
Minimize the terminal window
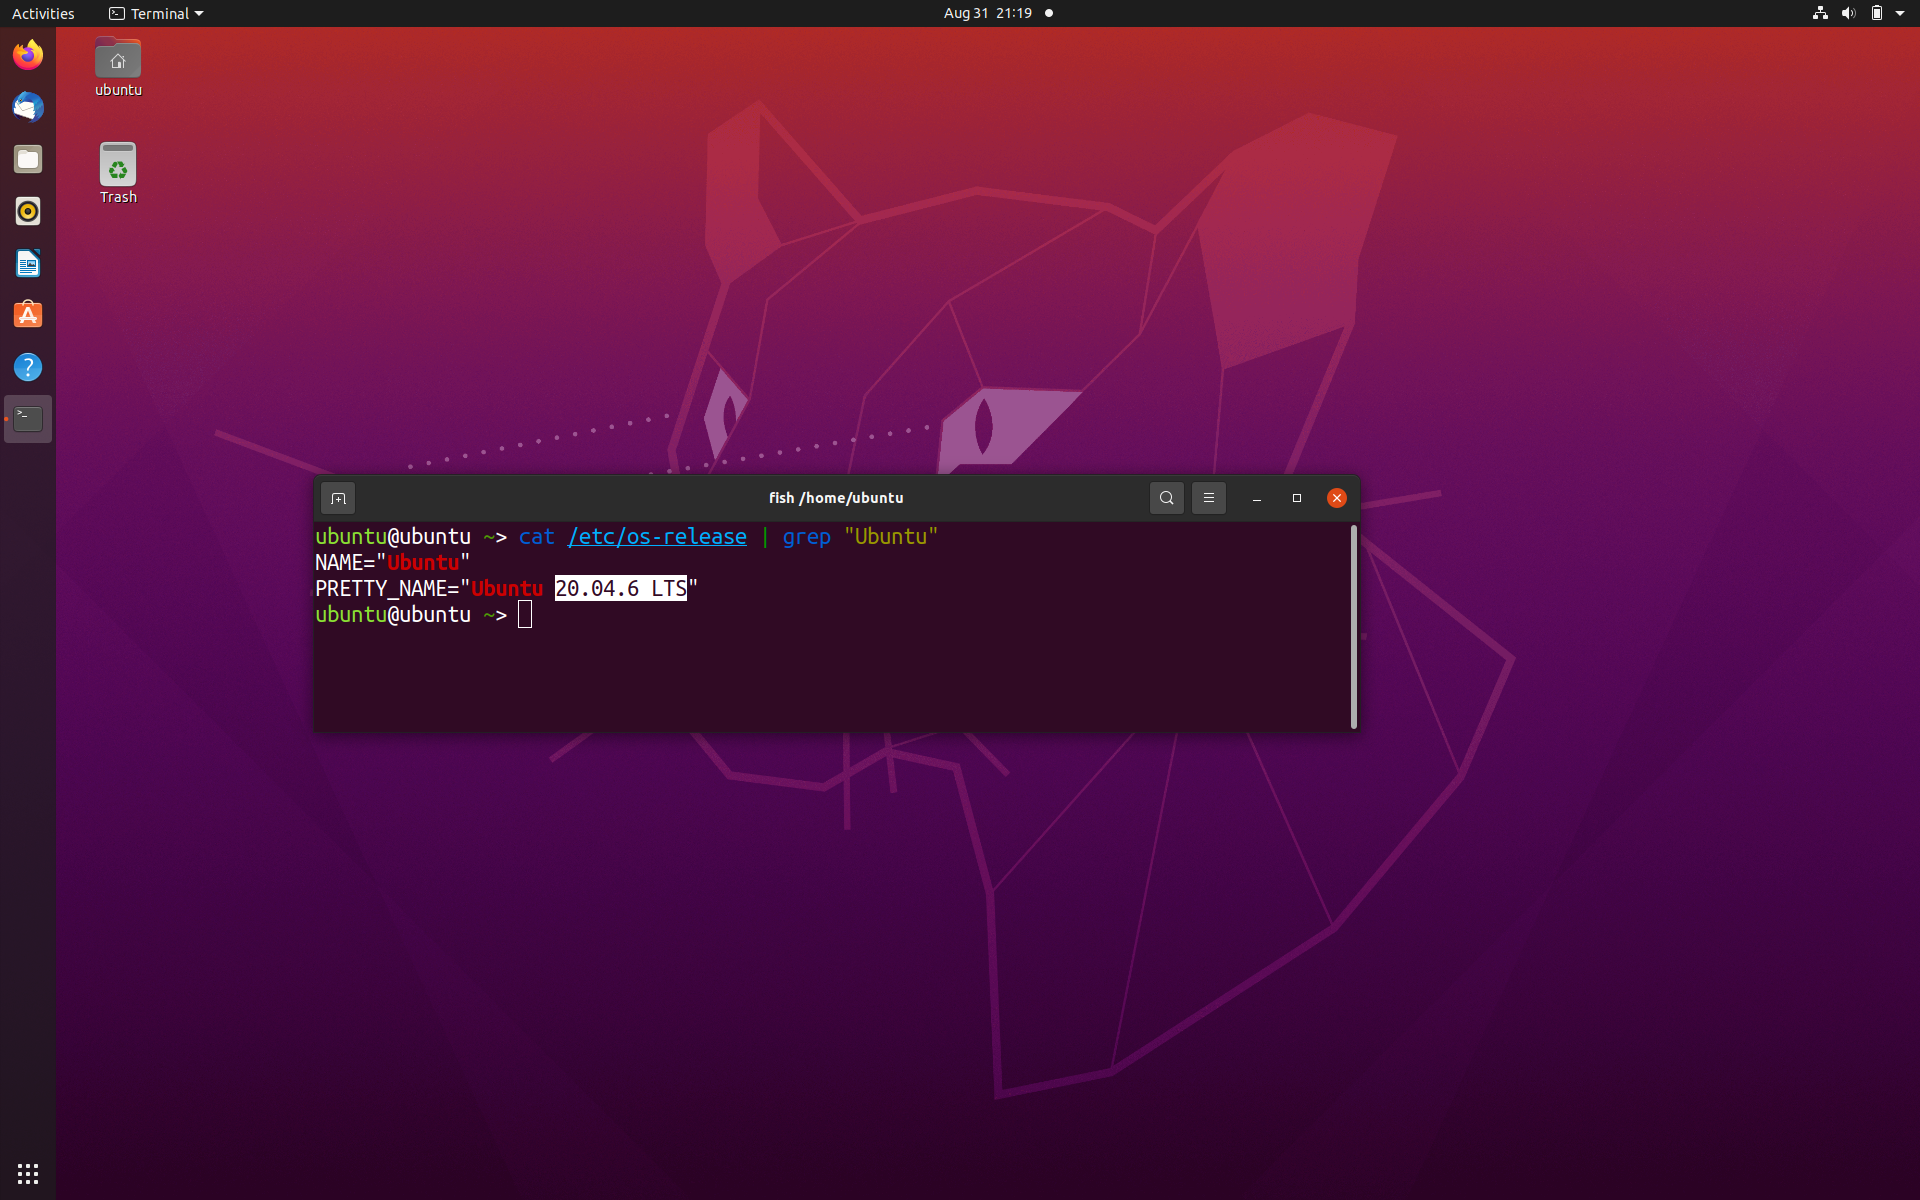(1257, 498)
